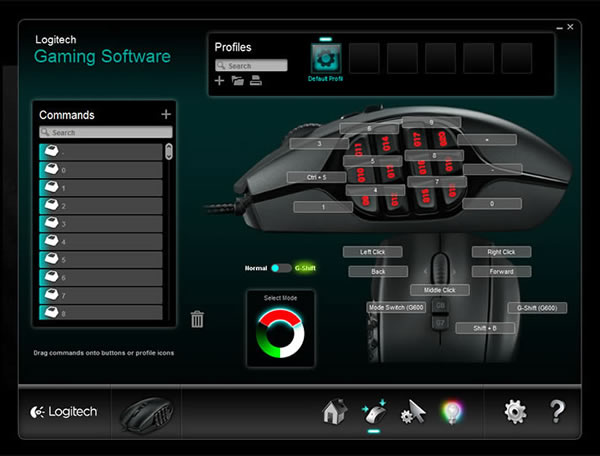Click the trash can delete icon
This screenshot has height=456, width=600.
point(197,319)
